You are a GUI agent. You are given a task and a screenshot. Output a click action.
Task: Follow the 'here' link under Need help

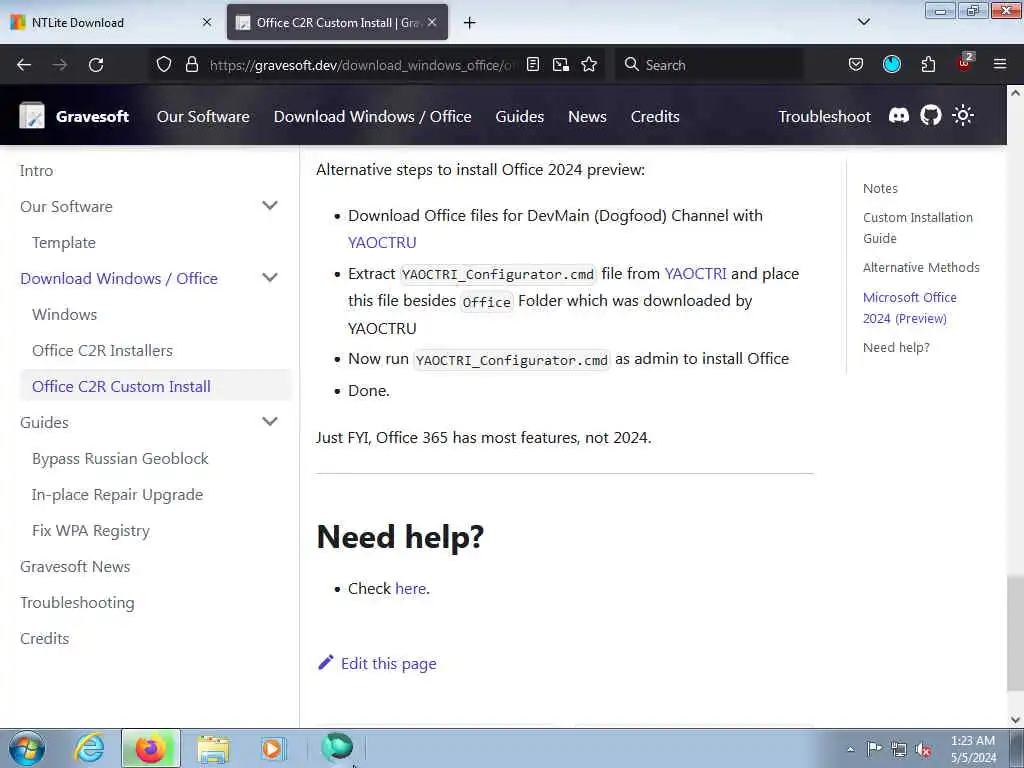410,588
